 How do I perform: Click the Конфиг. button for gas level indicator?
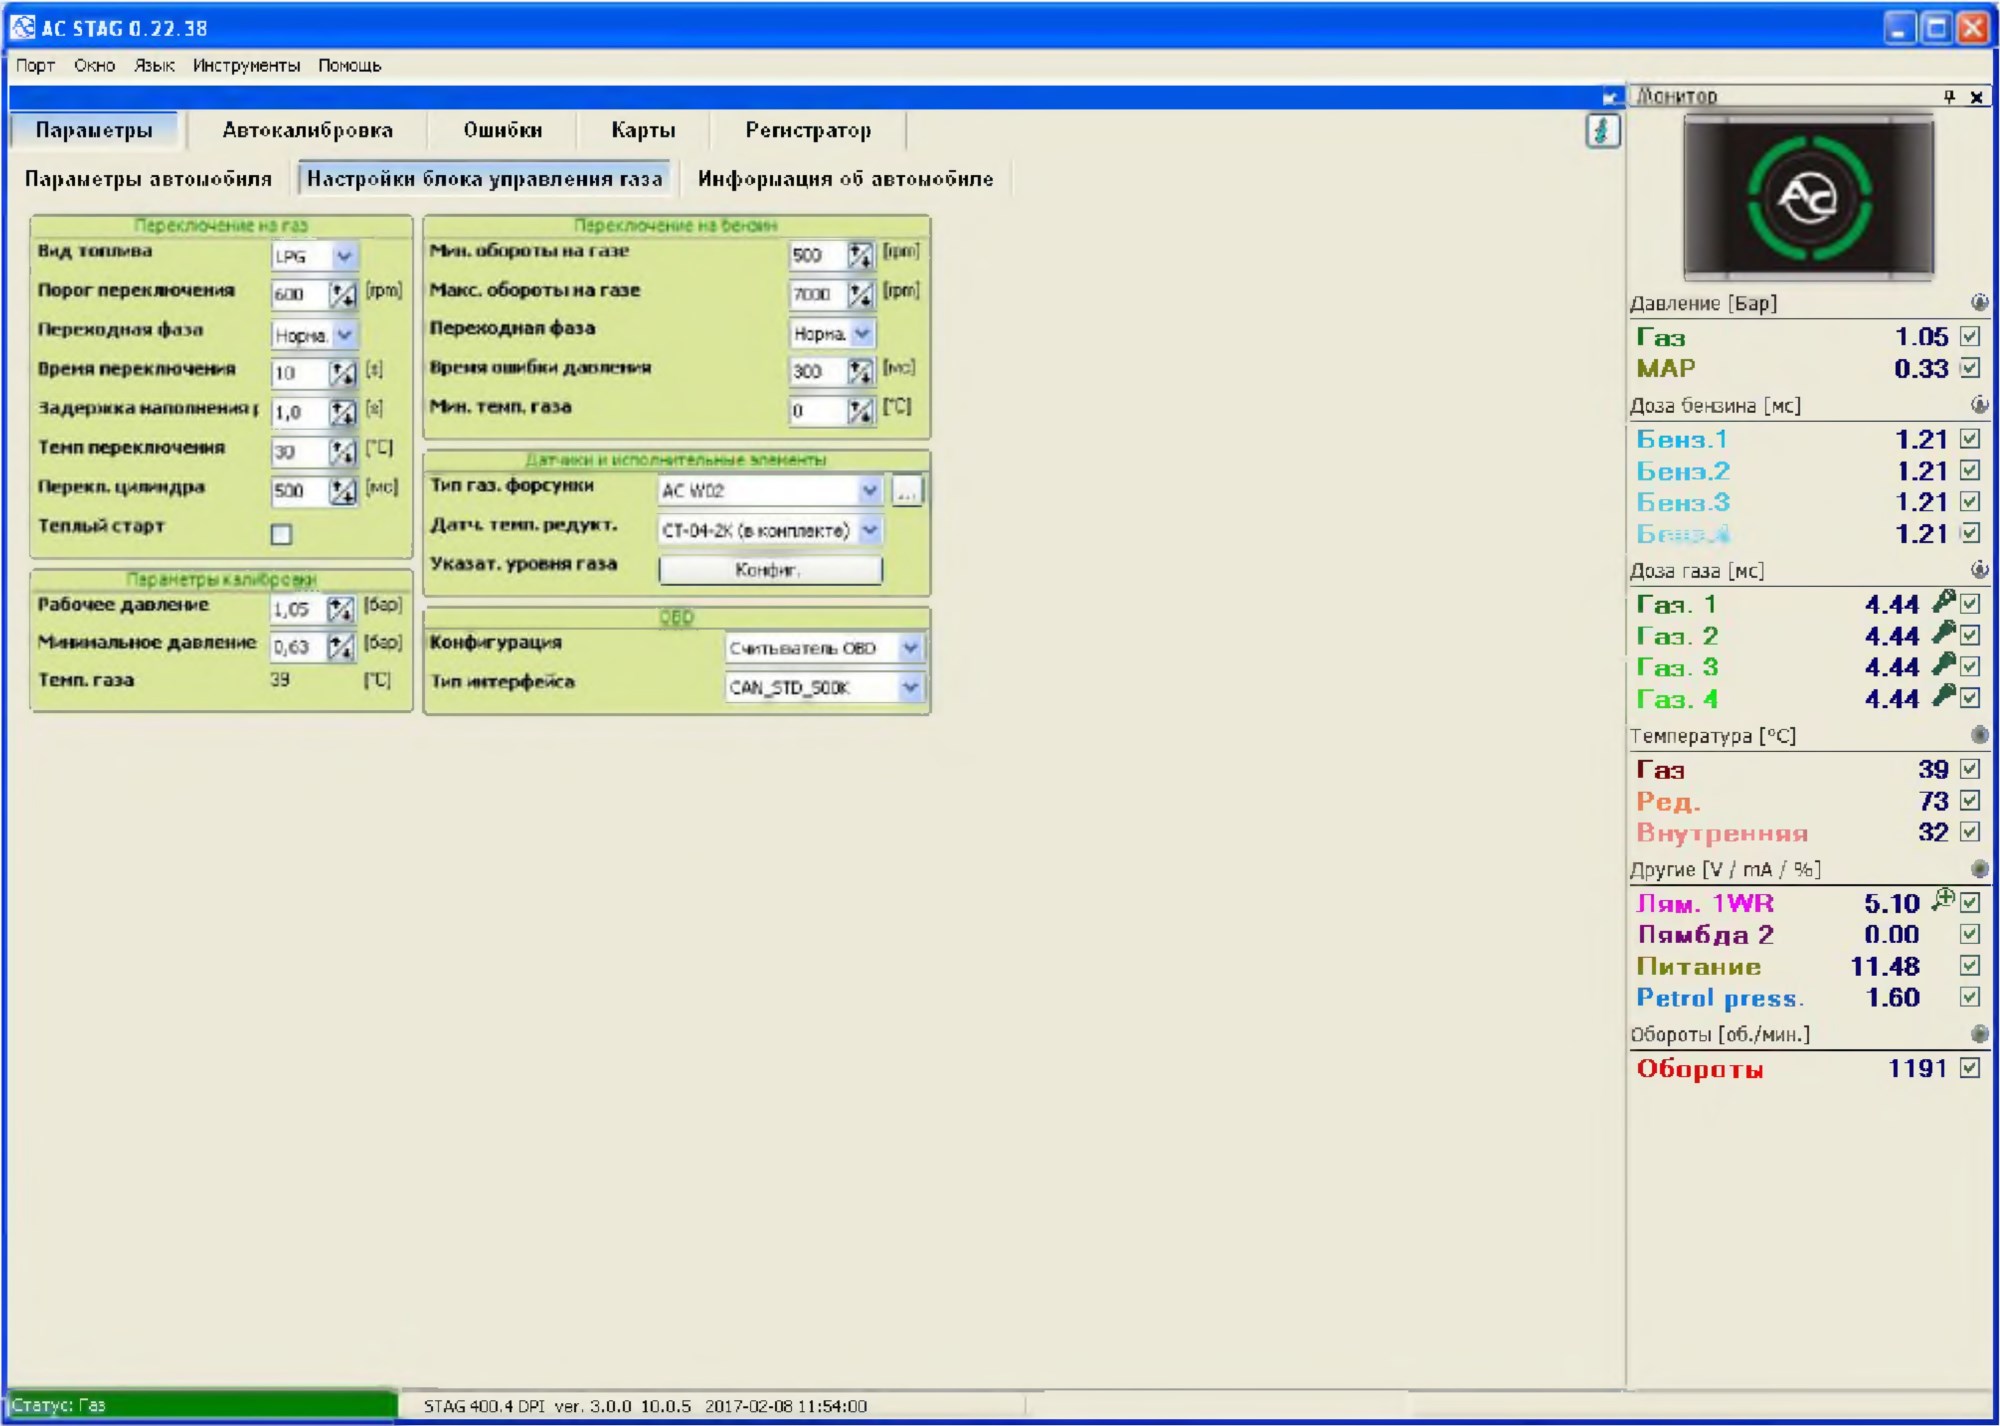click(x=770, y=570)
